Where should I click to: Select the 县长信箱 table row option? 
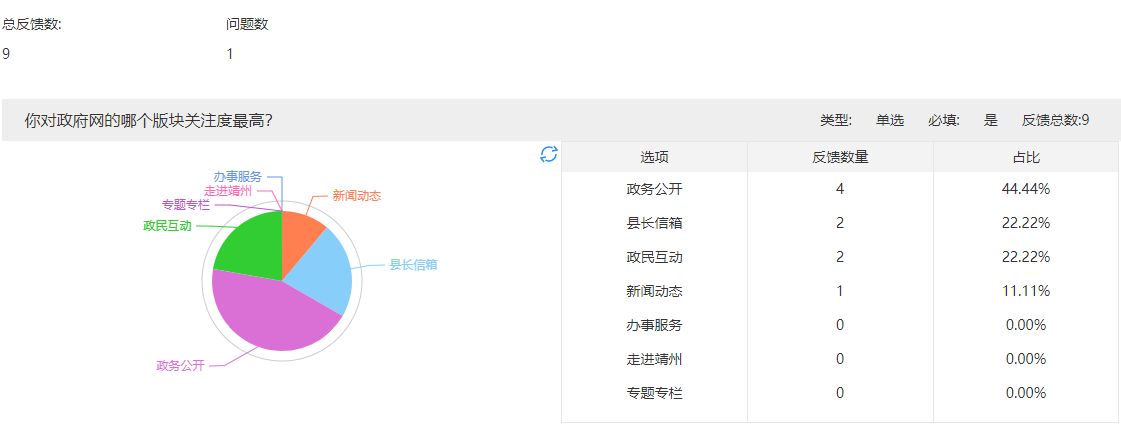(x=654, y=223)
